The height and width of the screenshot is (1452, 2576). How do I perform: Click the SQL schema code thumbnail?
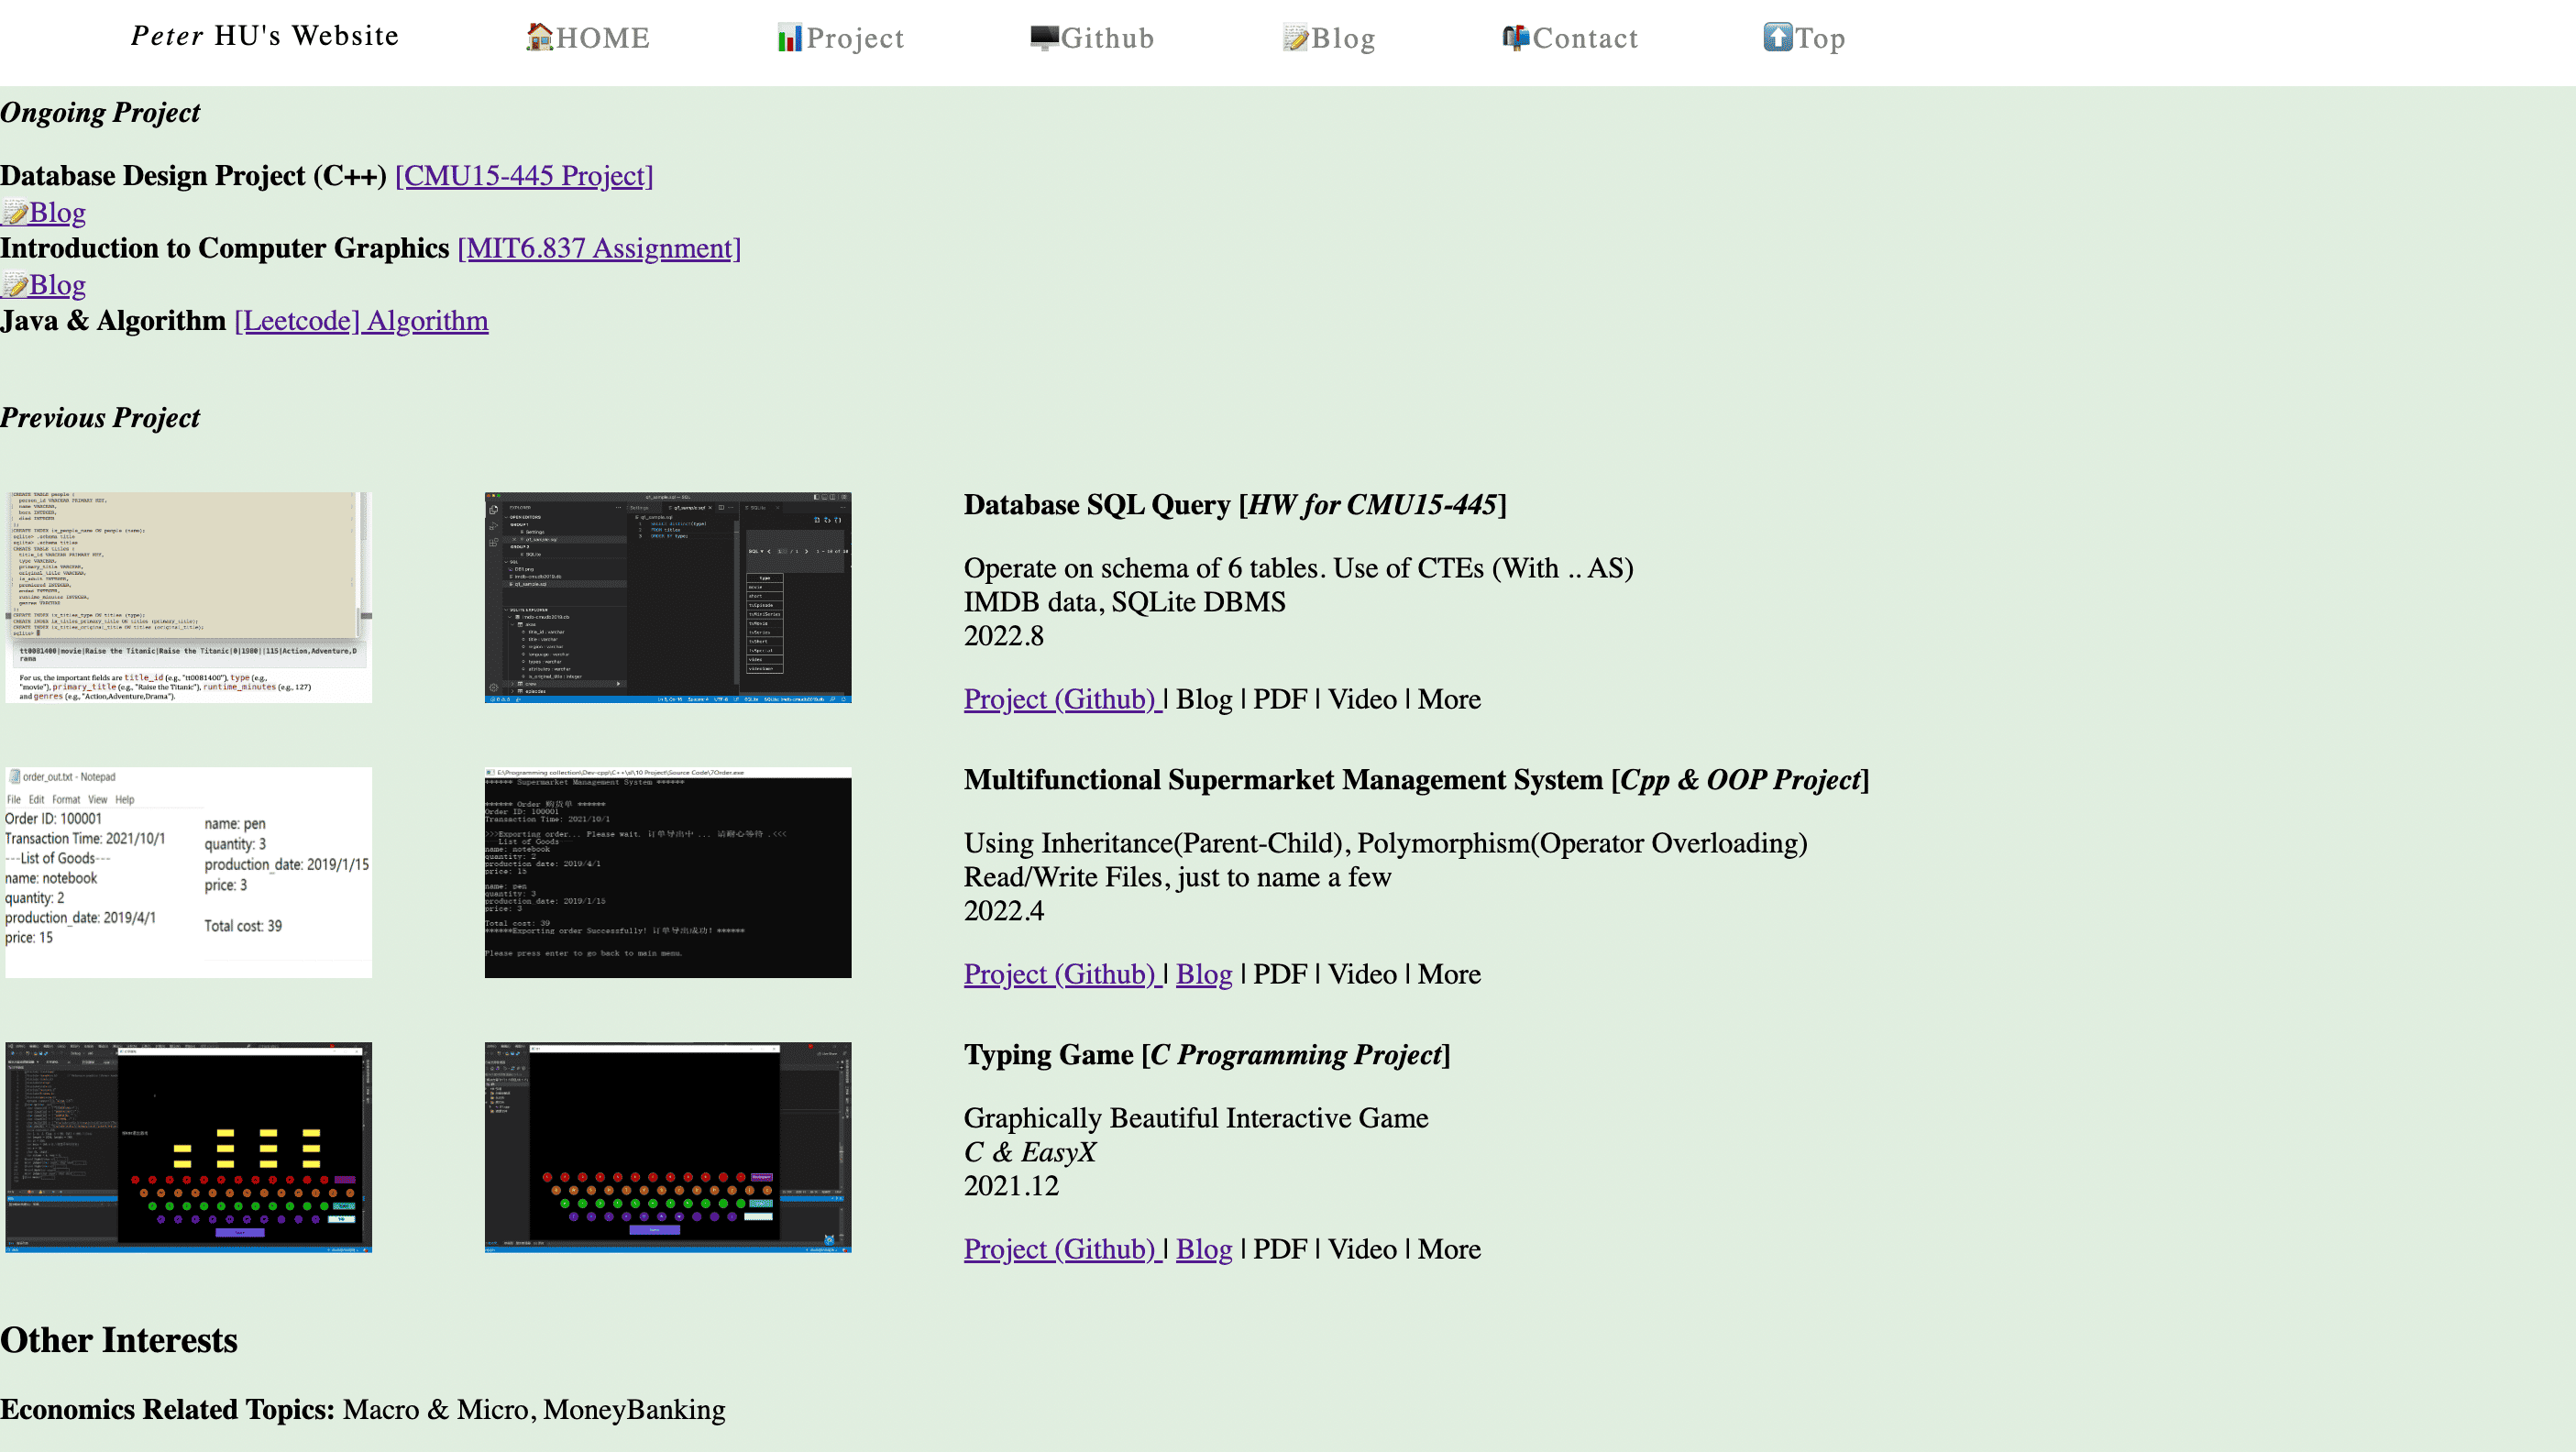[x=188, y=597]
